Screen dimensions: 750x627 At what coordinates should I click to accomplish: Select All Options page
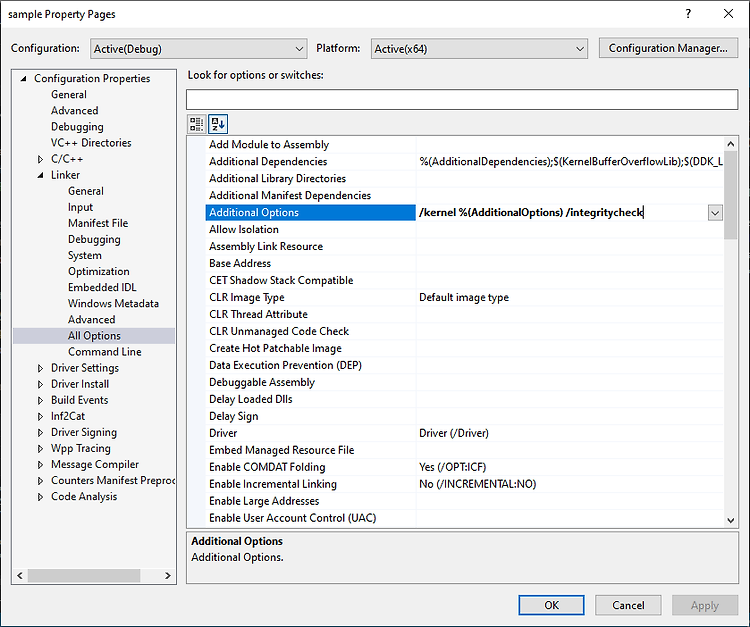94,336
